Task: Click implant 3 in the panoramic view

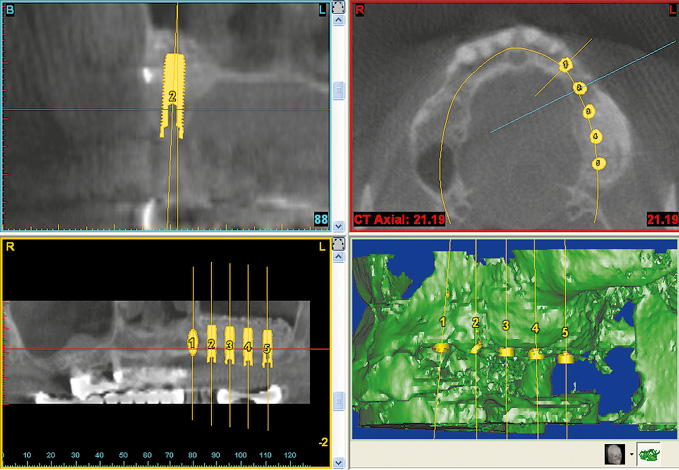Action: tap(230, 345)
